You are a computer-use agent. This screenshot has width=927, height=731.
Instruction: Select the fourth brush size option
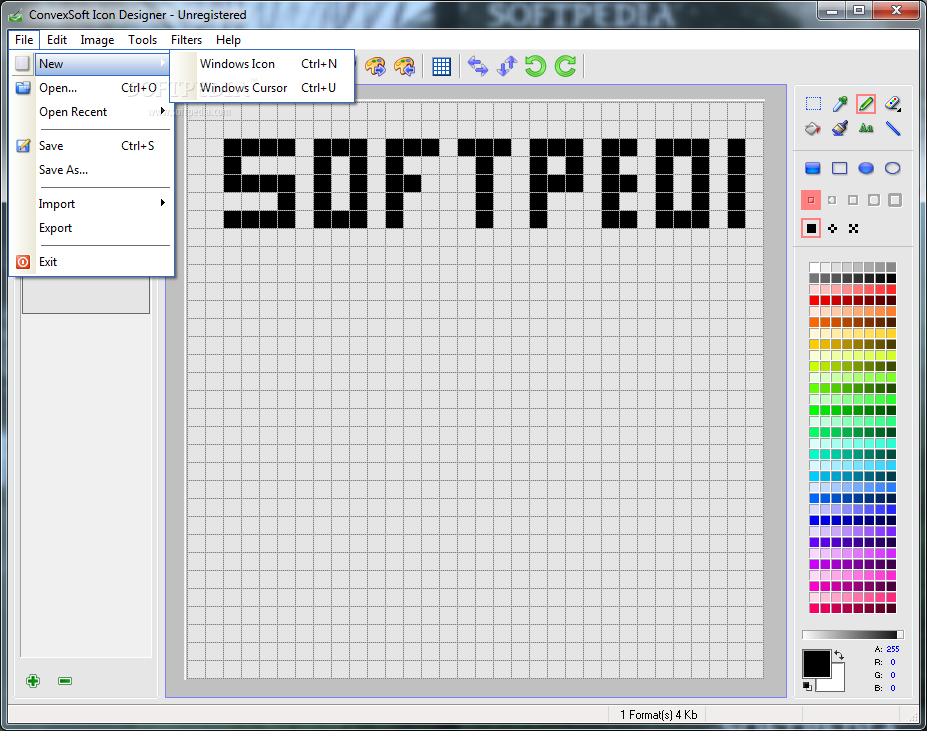[874, 200]
